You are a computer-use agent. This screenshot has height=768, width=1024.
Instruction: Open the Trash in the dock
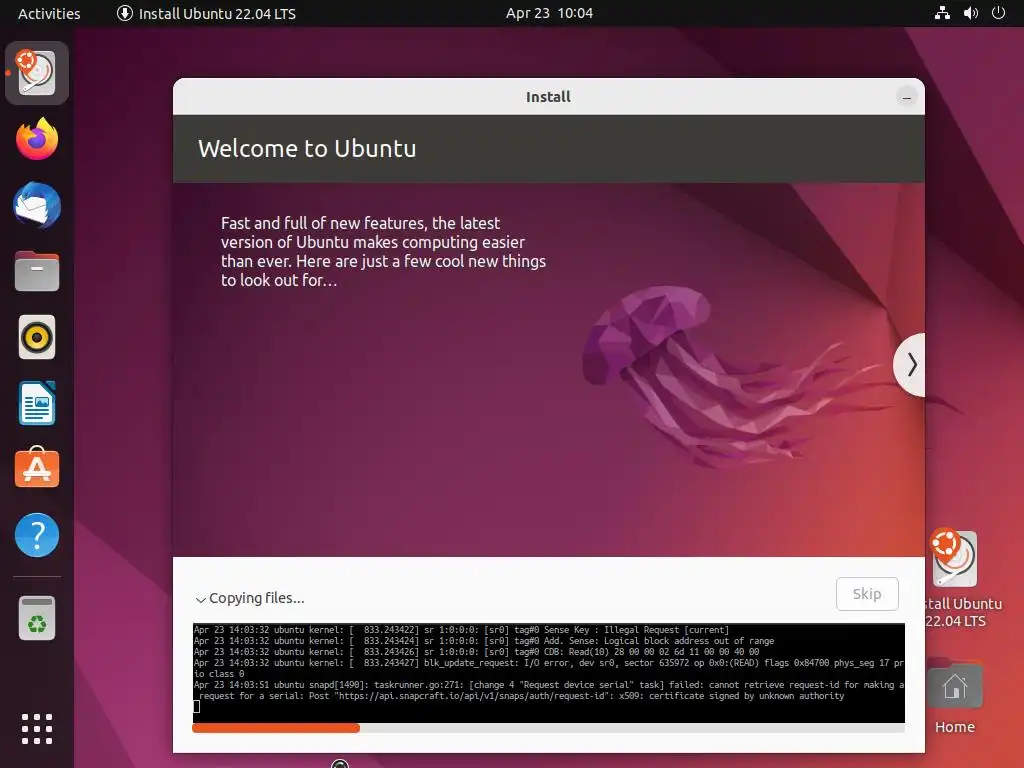37,618
